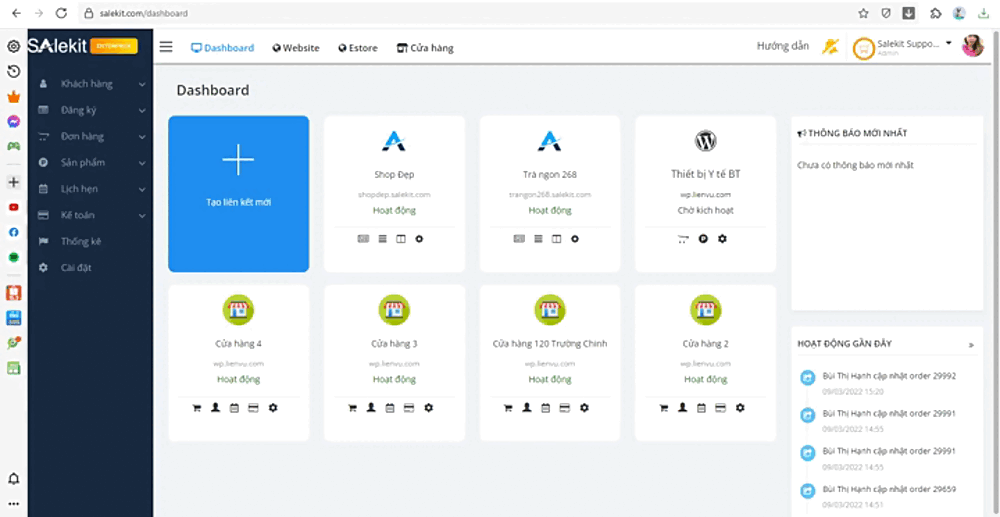Open the Hướng dẫn guide link
Screen dimensions: 1000x517
783,46
